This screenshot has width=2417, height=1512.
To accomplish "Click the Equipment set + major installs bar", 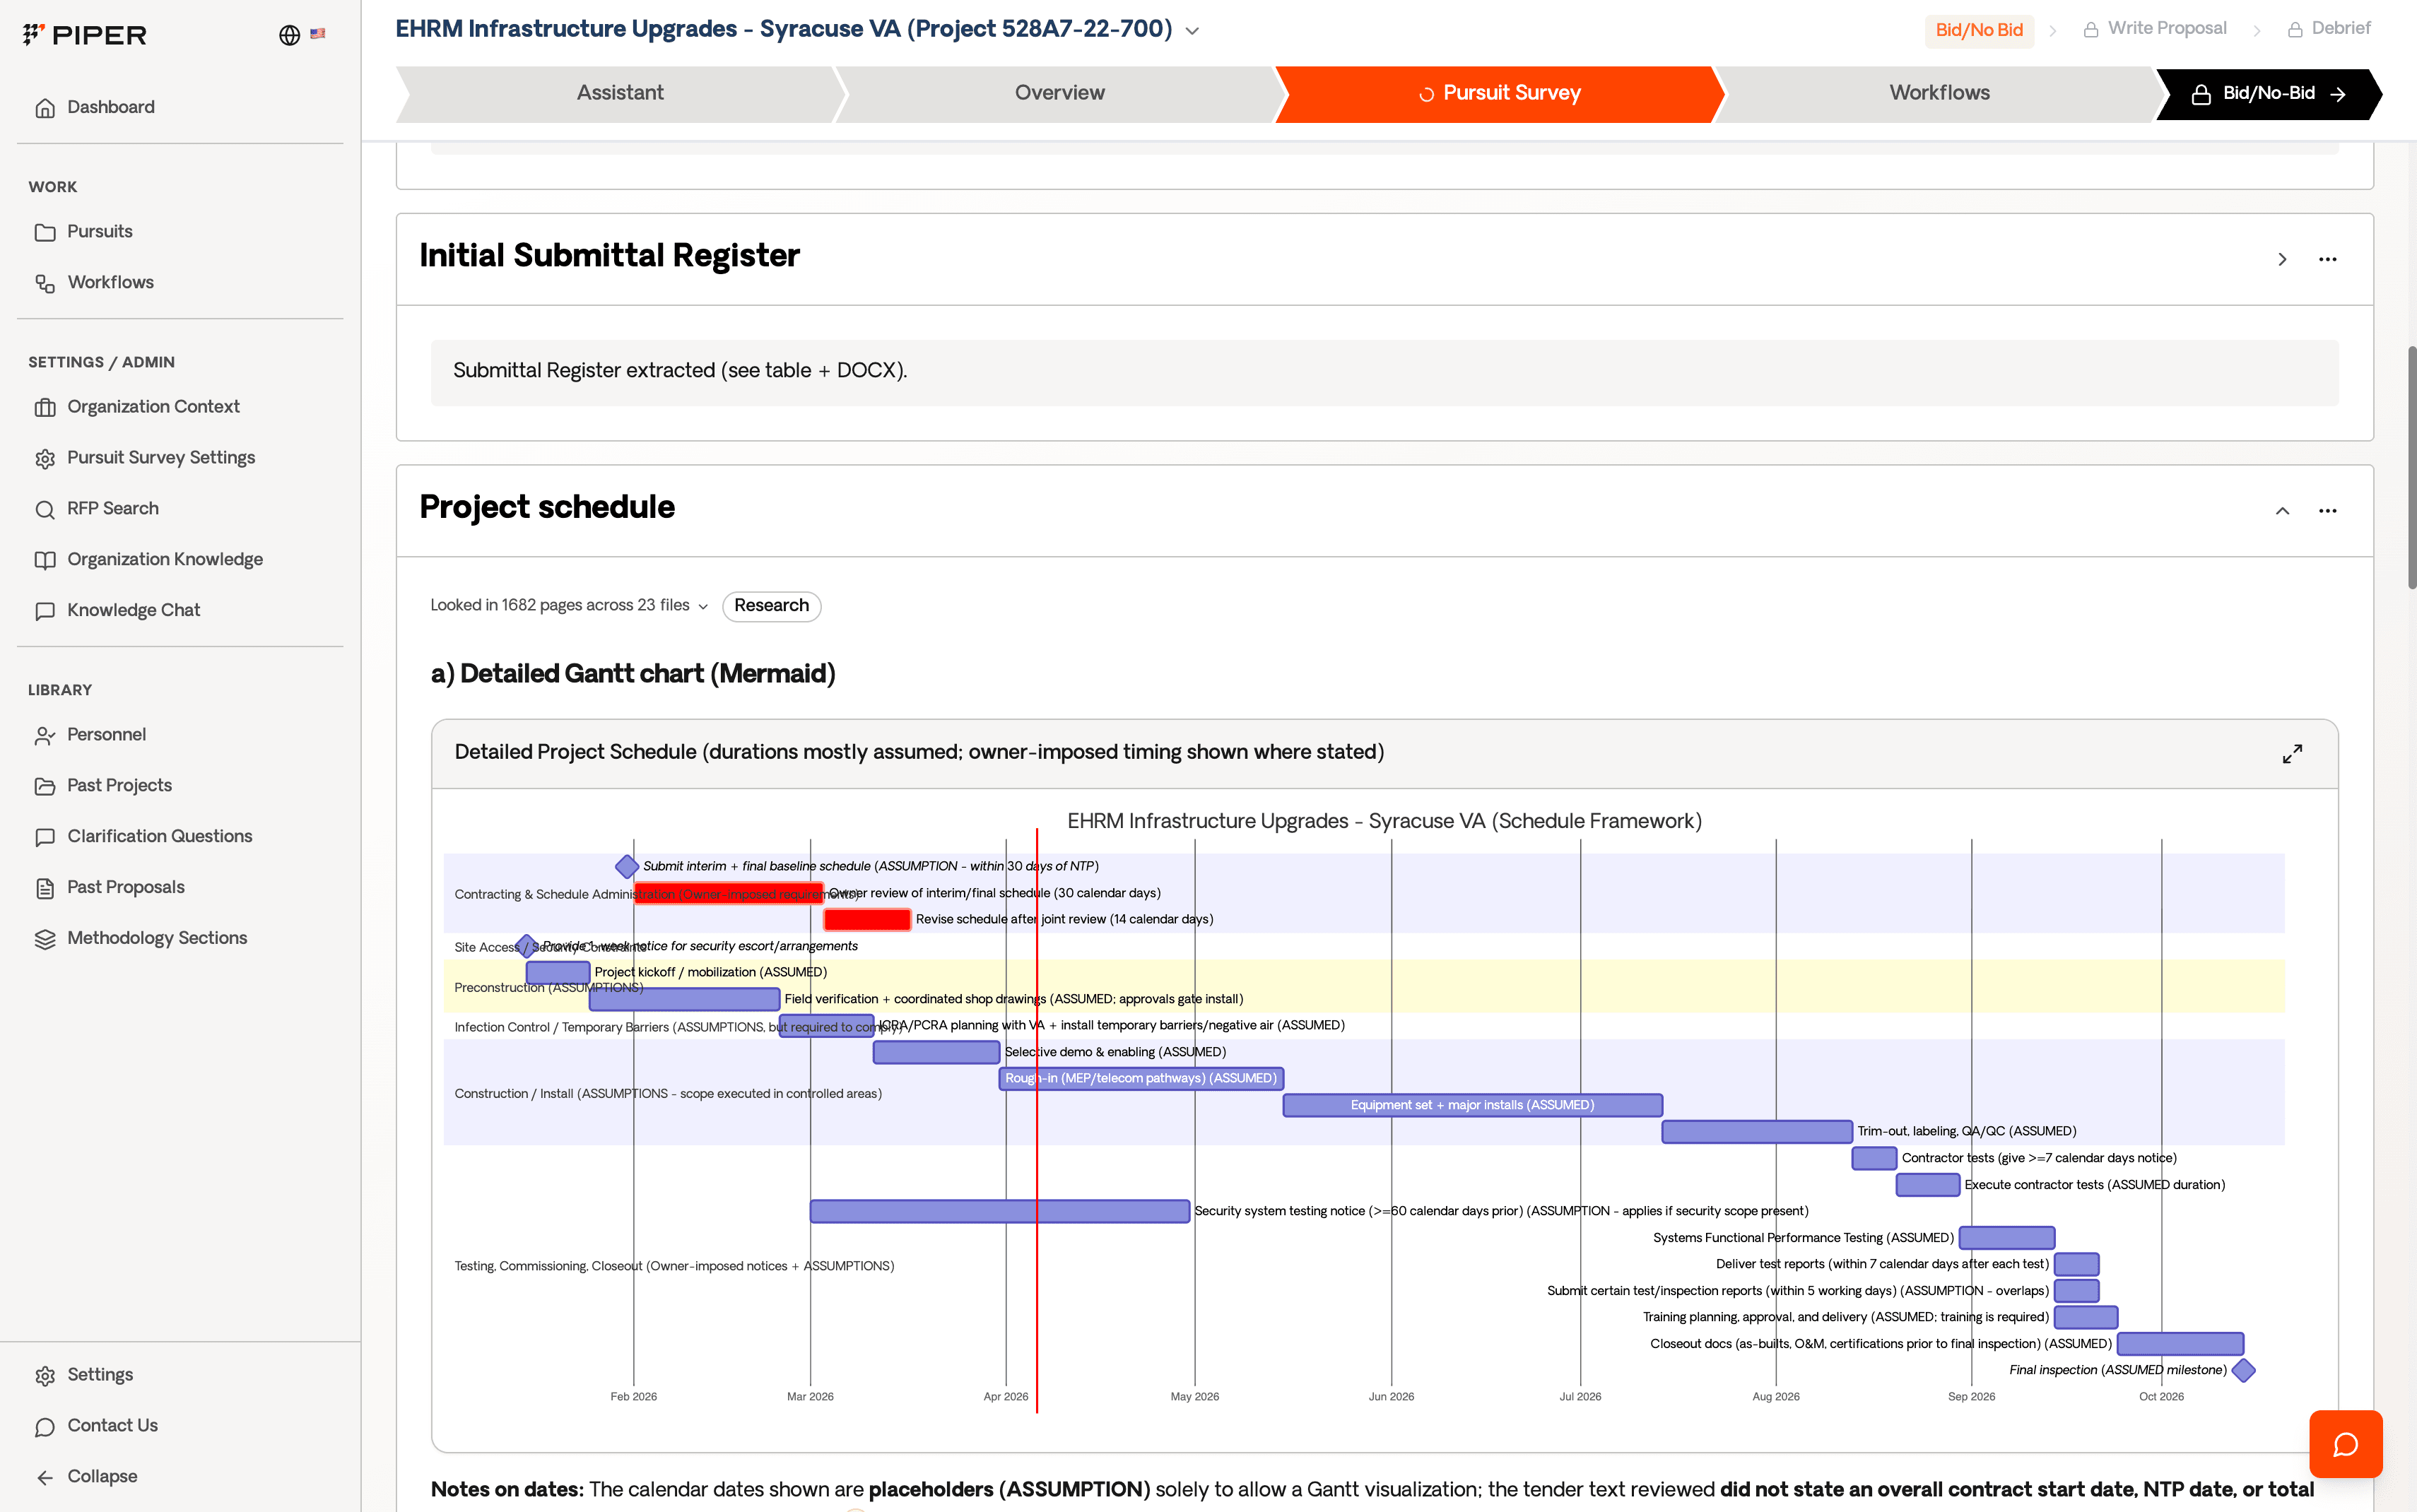I will point(1472,1105).
